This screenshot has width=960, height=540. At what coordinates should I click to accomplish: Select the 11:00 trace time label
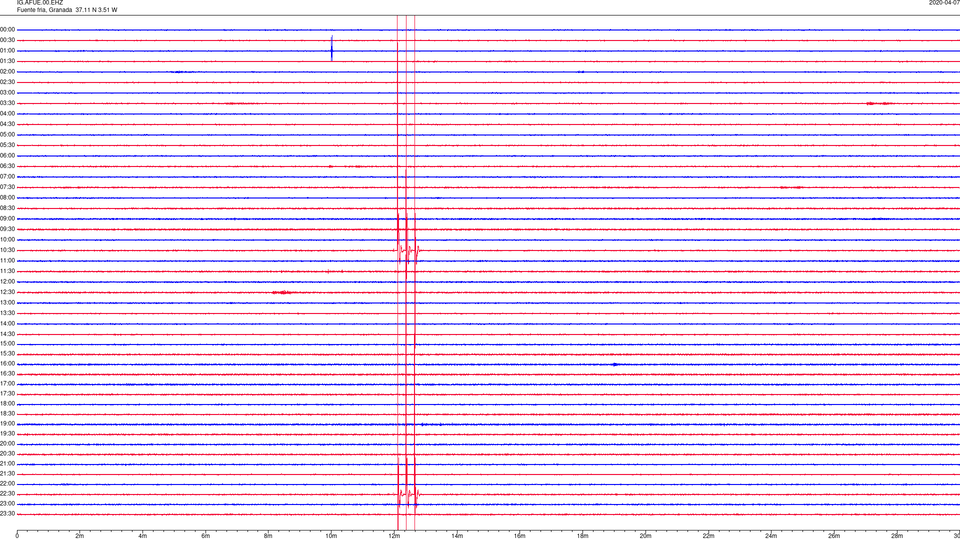click(7, 260)
